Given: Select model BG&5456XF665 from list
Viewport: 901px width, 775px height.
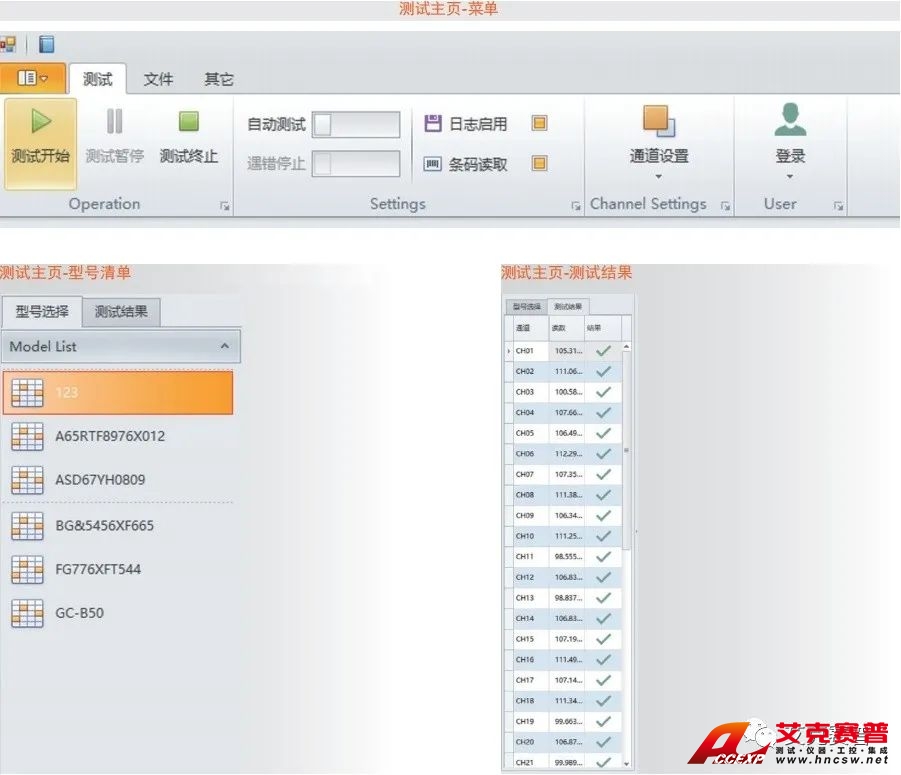Looking at the screenshot, I should (104, 525).
